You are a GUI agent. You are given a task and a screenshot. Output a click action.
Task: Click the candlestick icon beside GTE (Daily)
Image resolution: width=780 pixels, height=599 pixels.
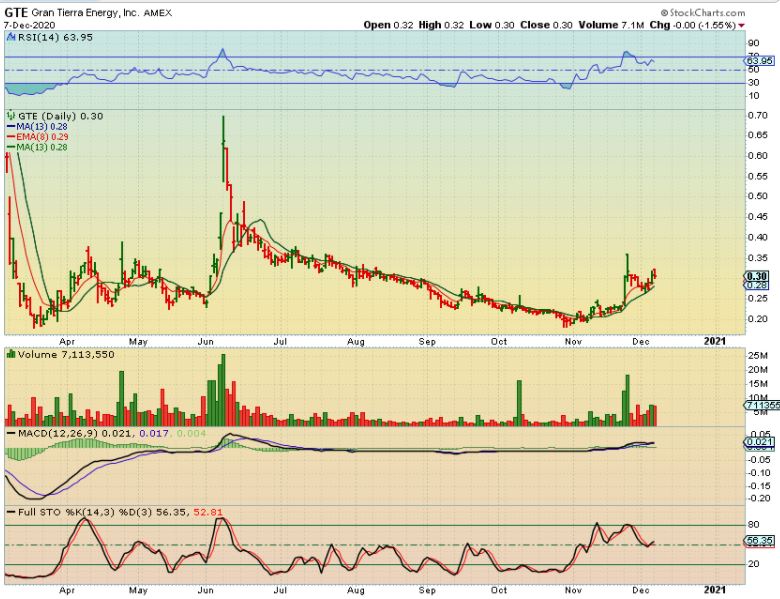click(x=11, y=116)
